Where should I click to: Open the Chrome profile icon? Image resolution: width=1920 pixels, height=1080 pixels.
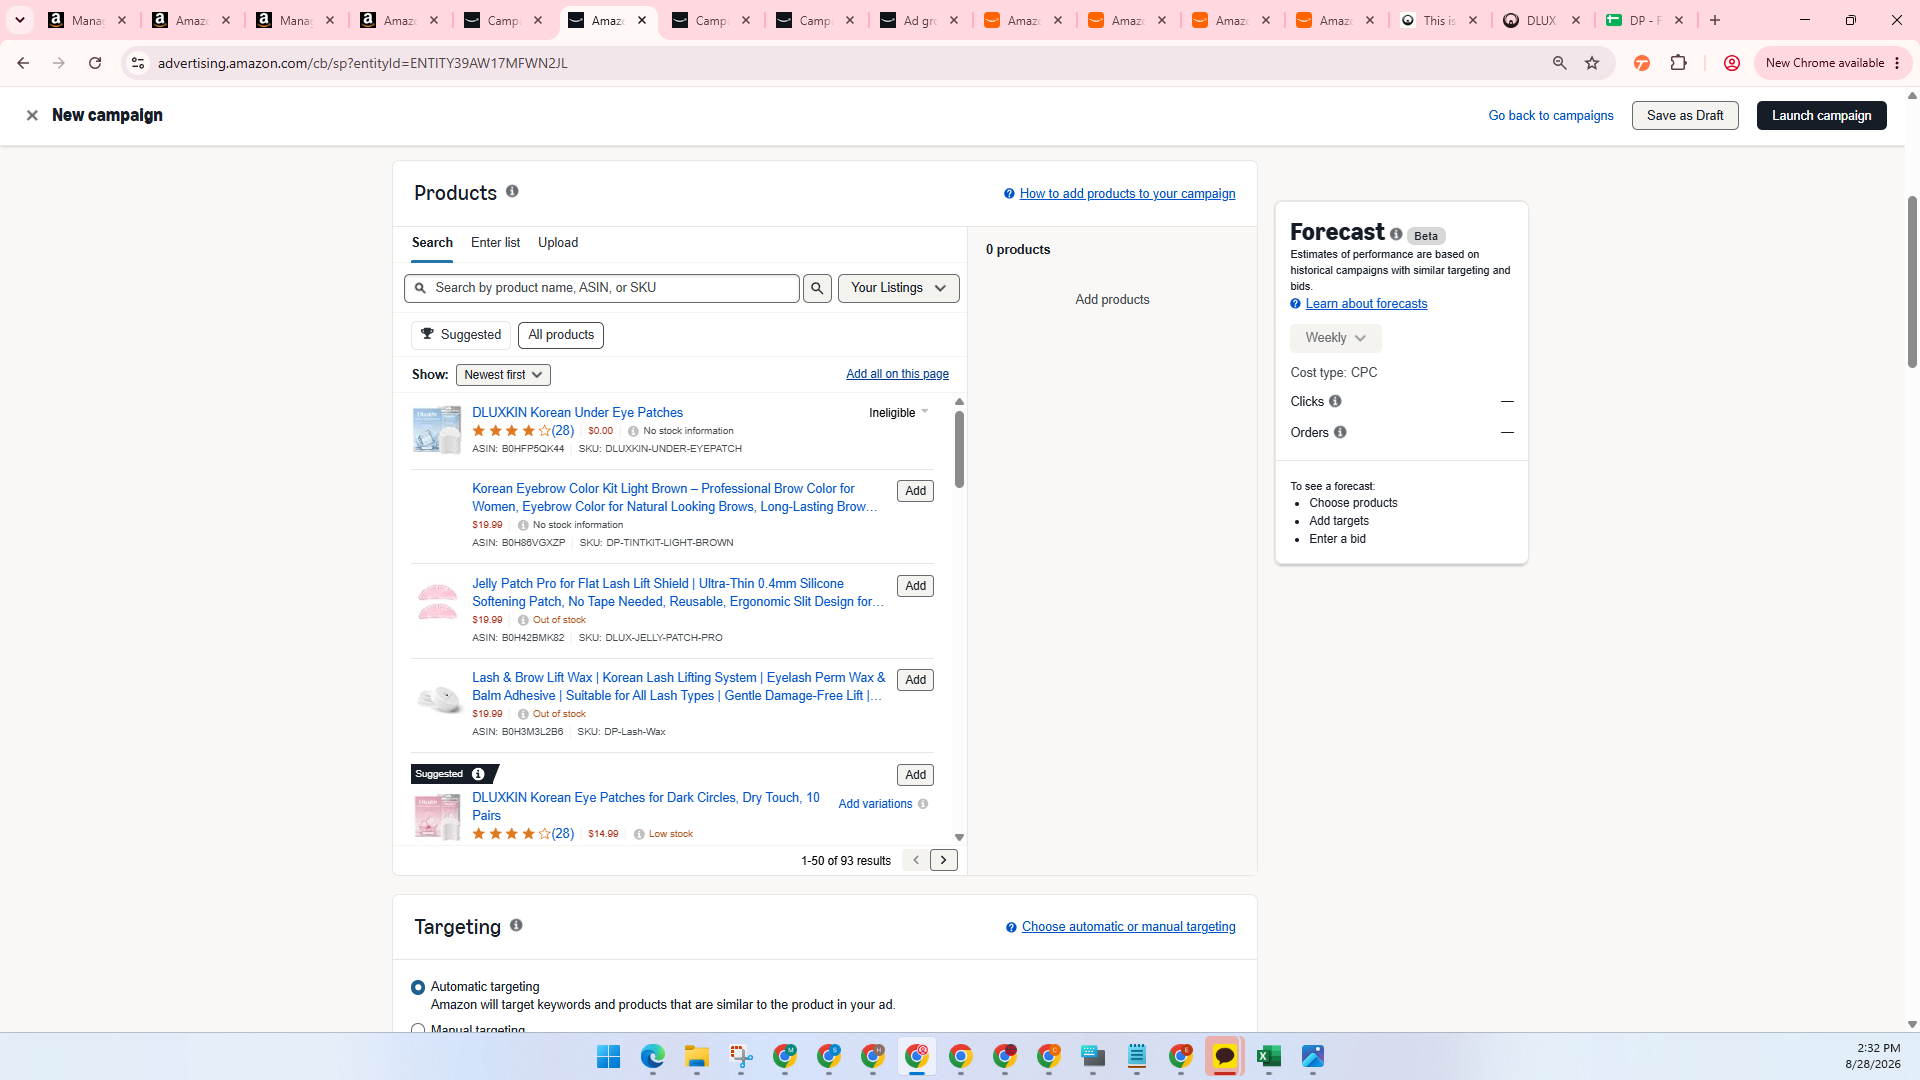(x=1732, y=63)
